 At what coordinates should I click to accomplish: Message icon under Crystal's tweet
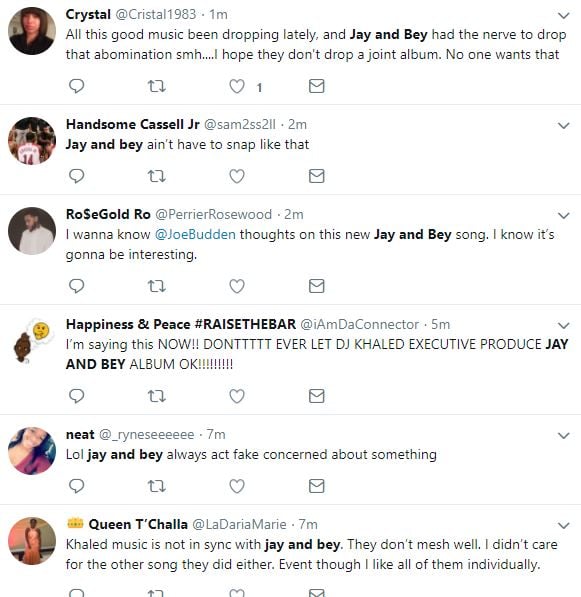coord(316,86)
